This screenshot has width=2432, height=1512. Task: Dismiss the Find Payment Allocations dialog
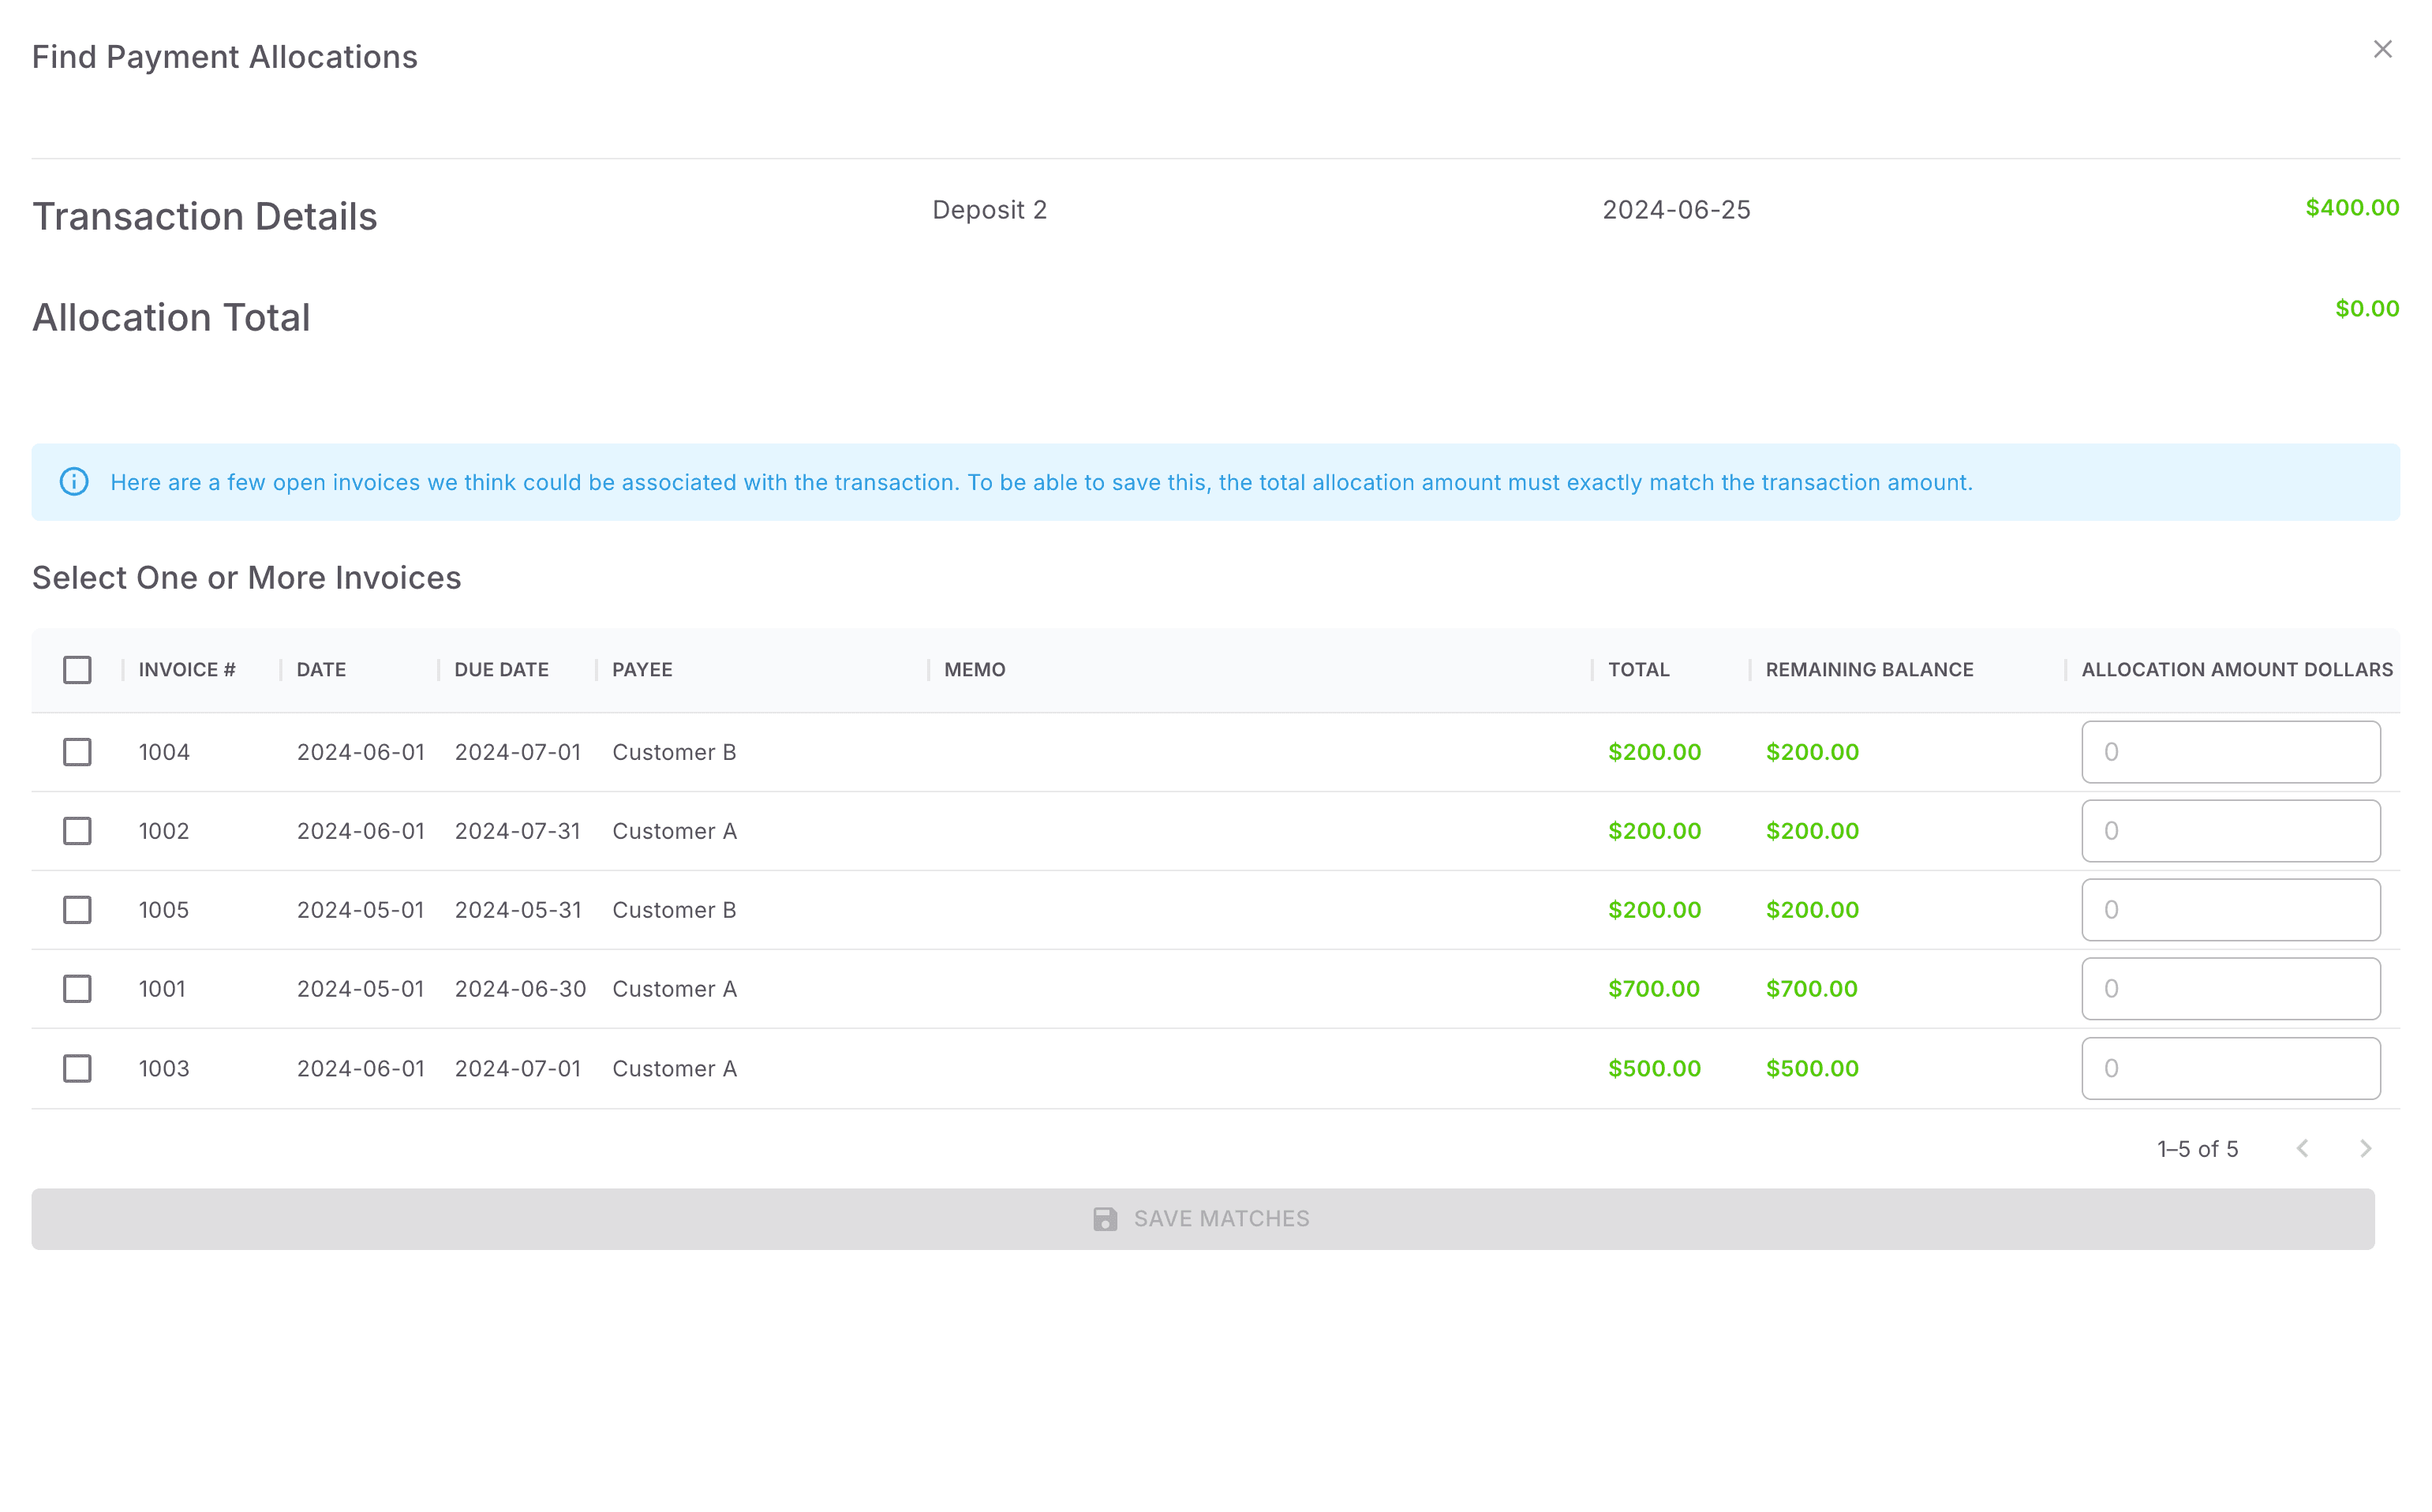pyautogui.click(x=2383, y=48)
